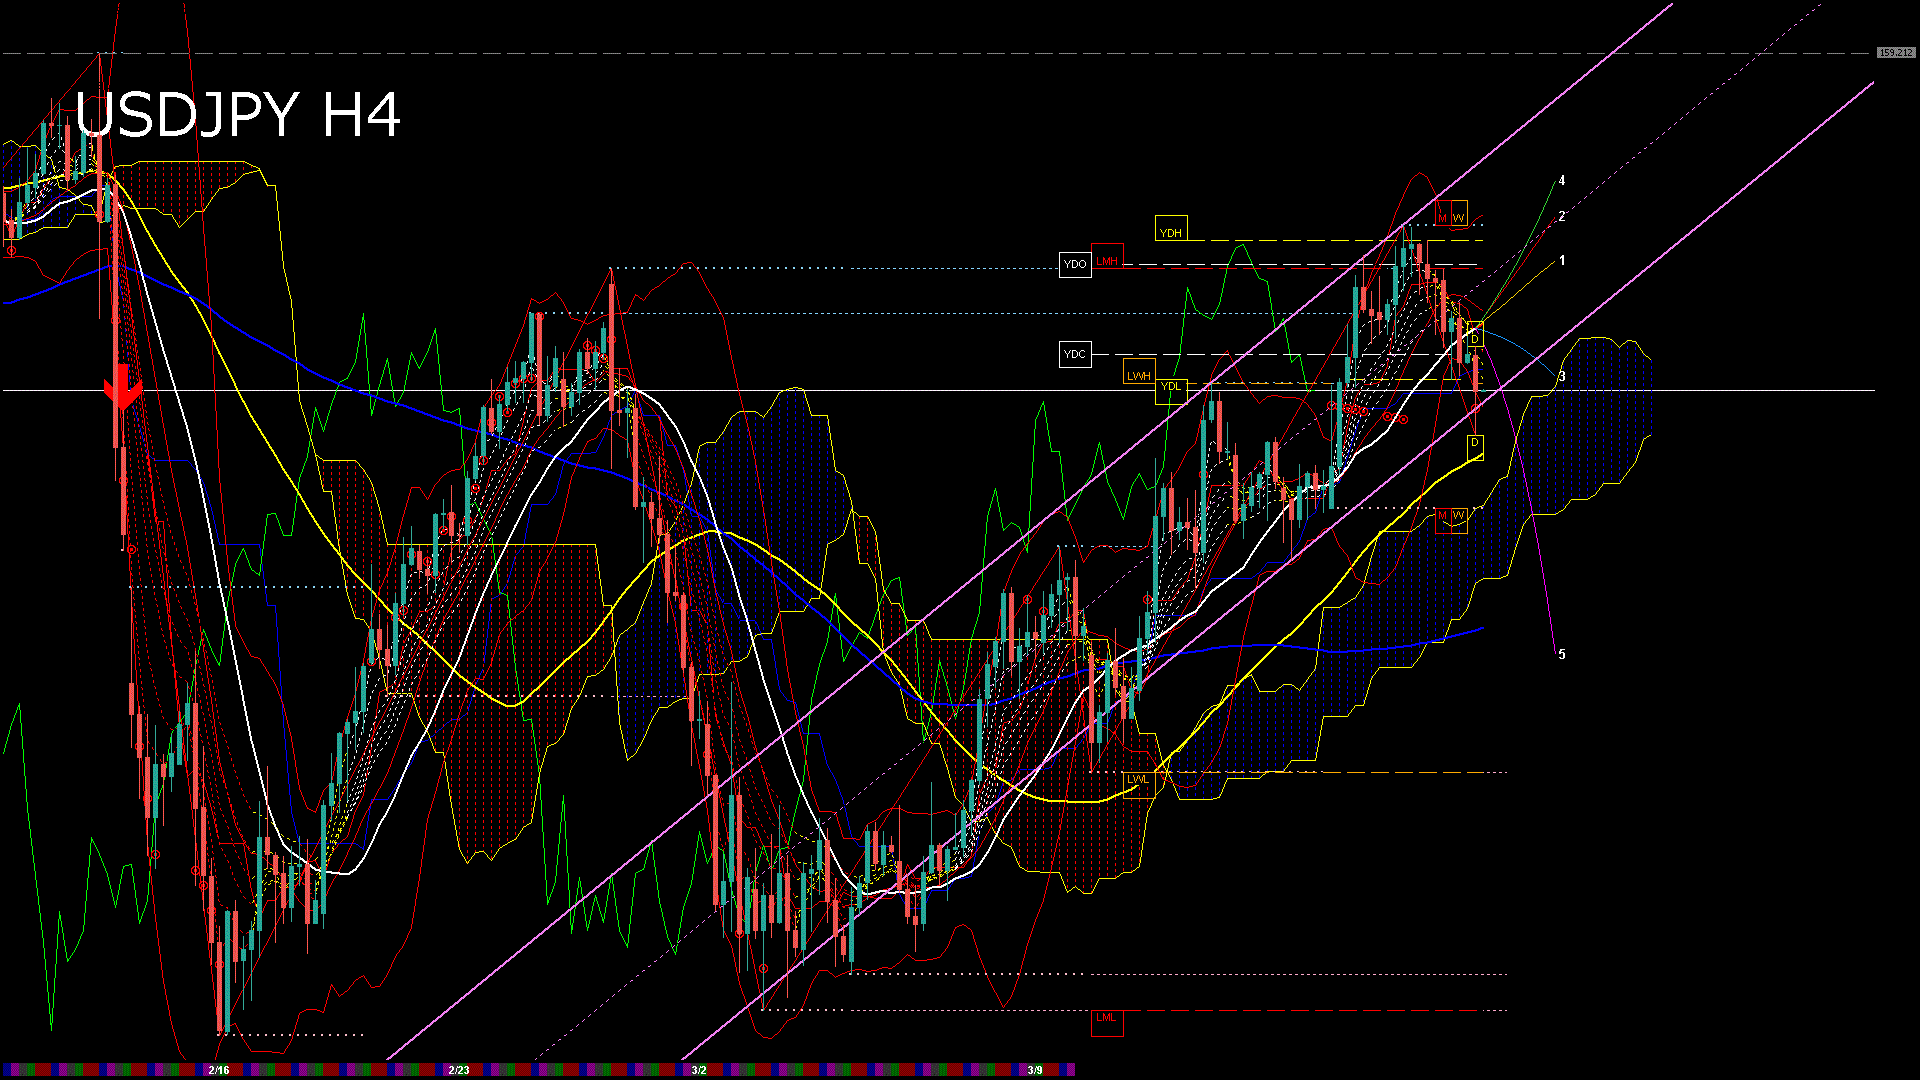This screenshot has width=1920, height=1080.
Task: Click the big red down arrow marker
Action: click(x=123, y=389)
